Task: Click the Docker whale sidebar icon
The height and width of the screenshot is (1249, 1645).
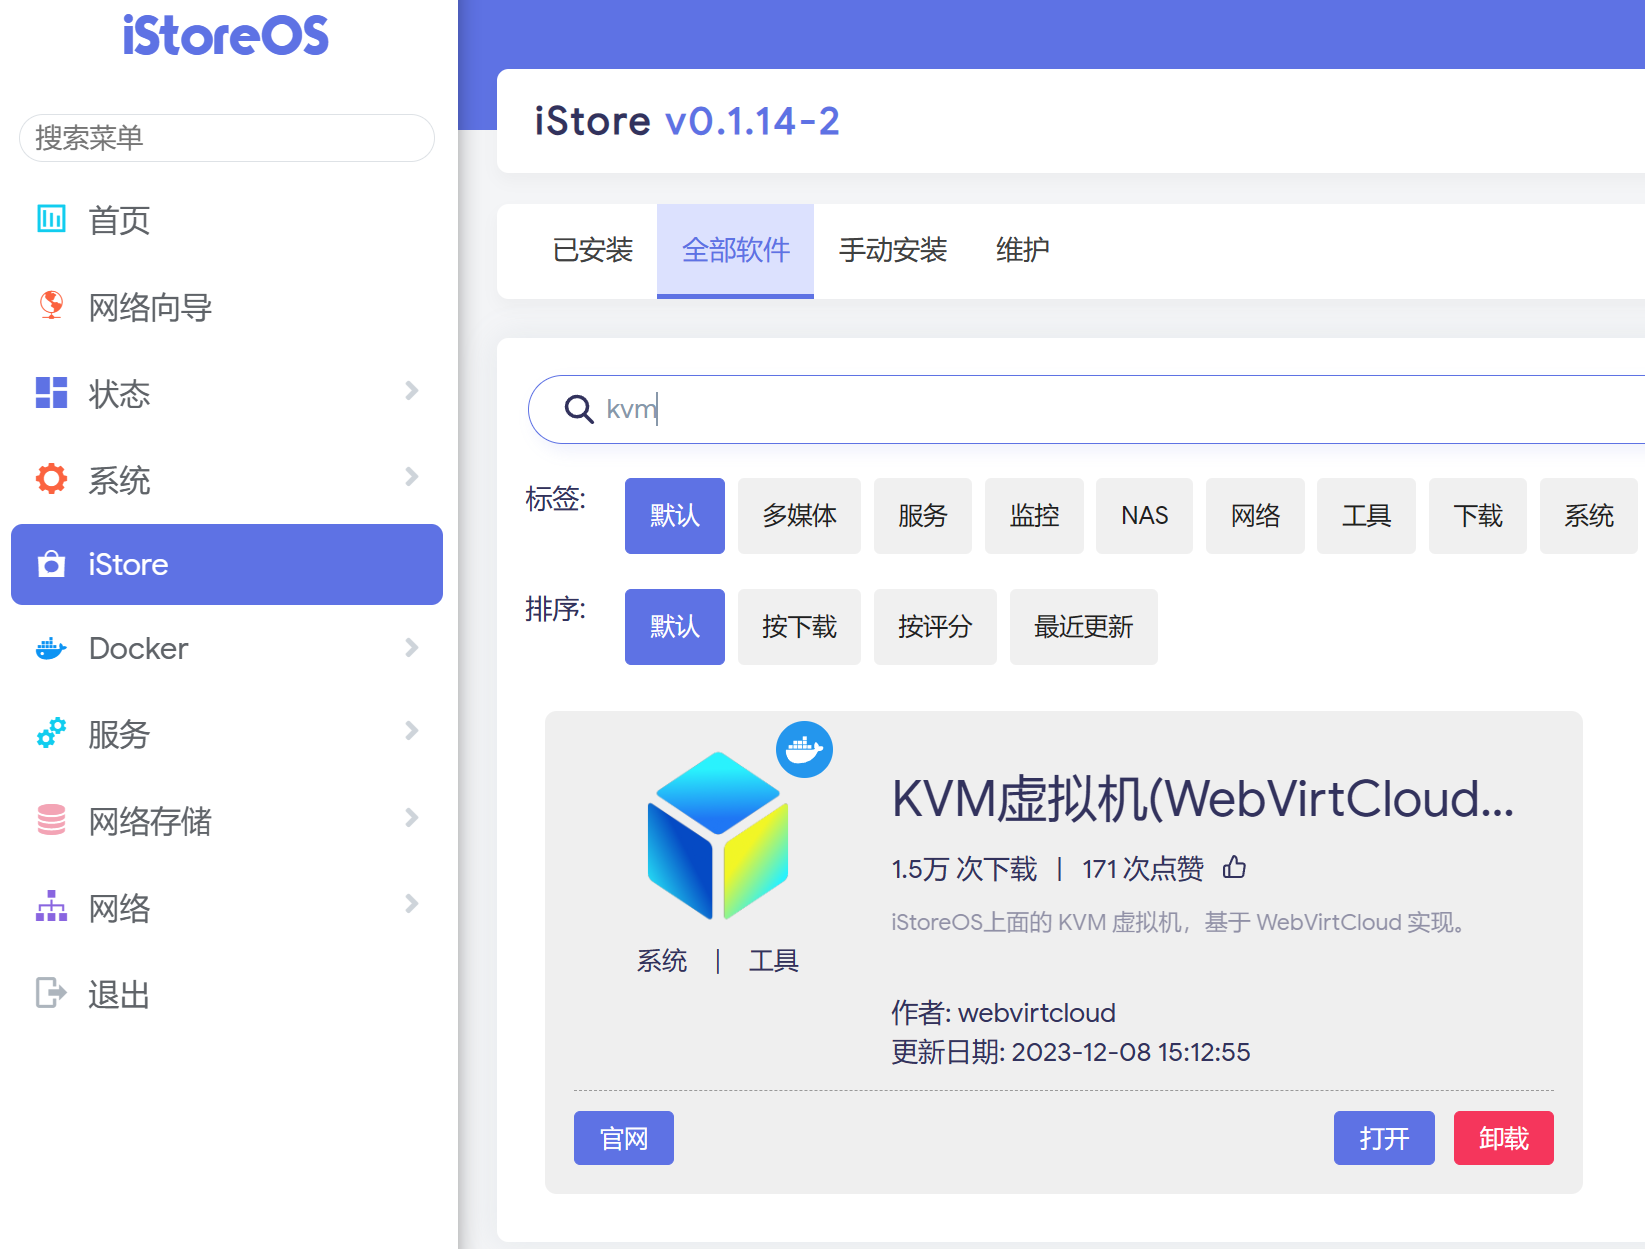Action: pyautogui.click(x=51, y=649)
